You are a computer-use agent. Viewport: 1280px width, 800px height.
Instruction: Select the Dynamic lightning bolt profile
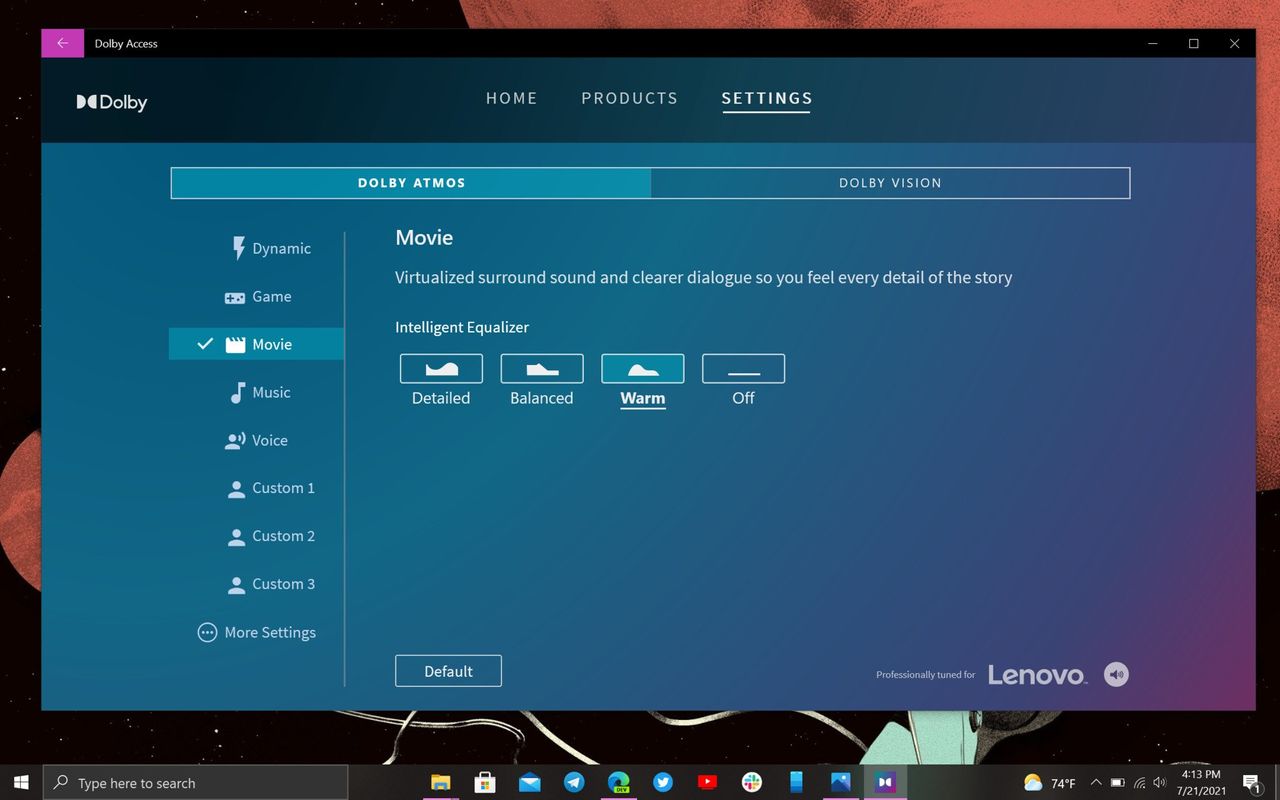coord(271,248)
